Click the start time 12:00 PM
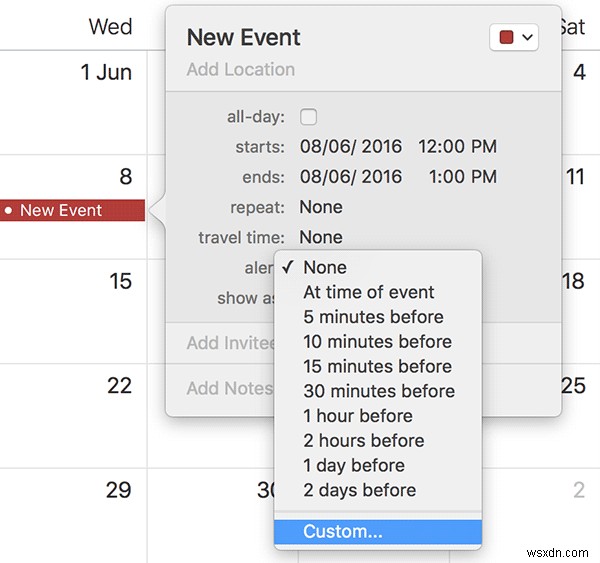Screen dimensions: 600x563 click(x=456, y=147)
